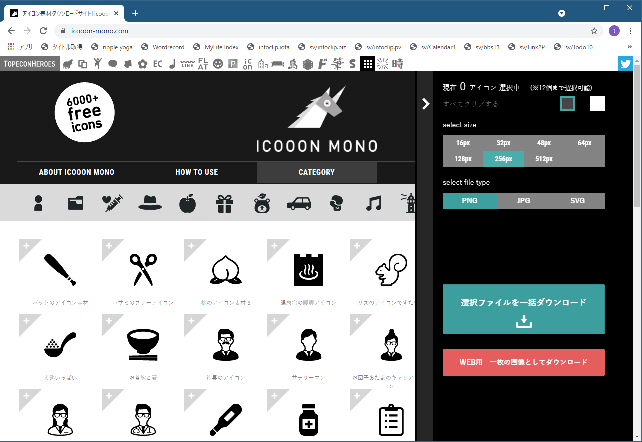Open the person category icon

tap(38, 203)
